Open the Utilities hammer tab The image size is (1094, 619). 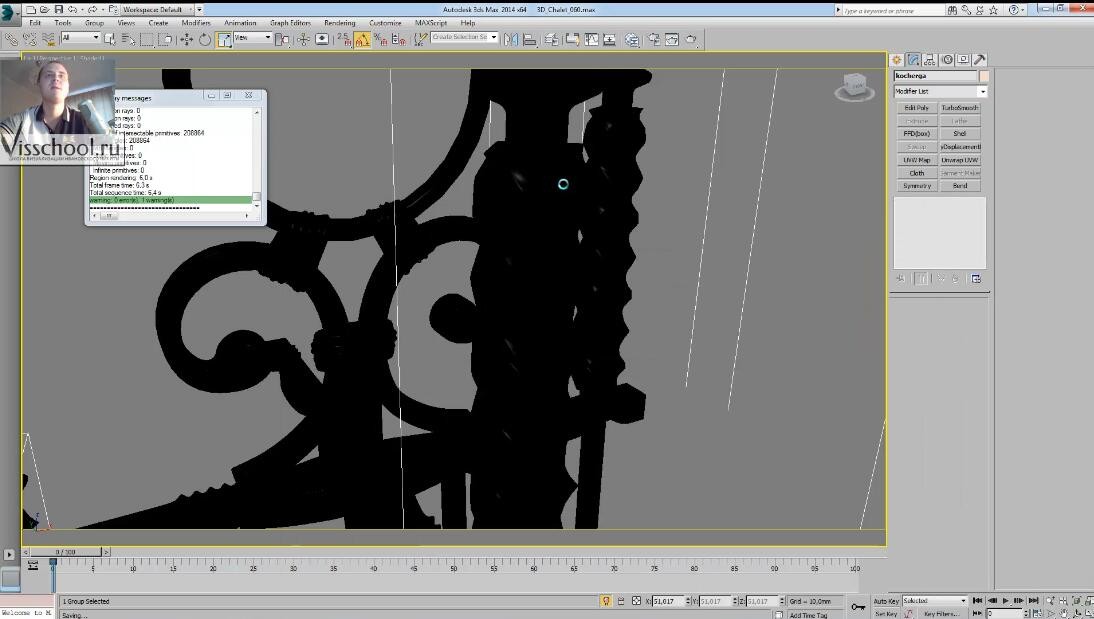pyautogui.click(x=980, y=60)
